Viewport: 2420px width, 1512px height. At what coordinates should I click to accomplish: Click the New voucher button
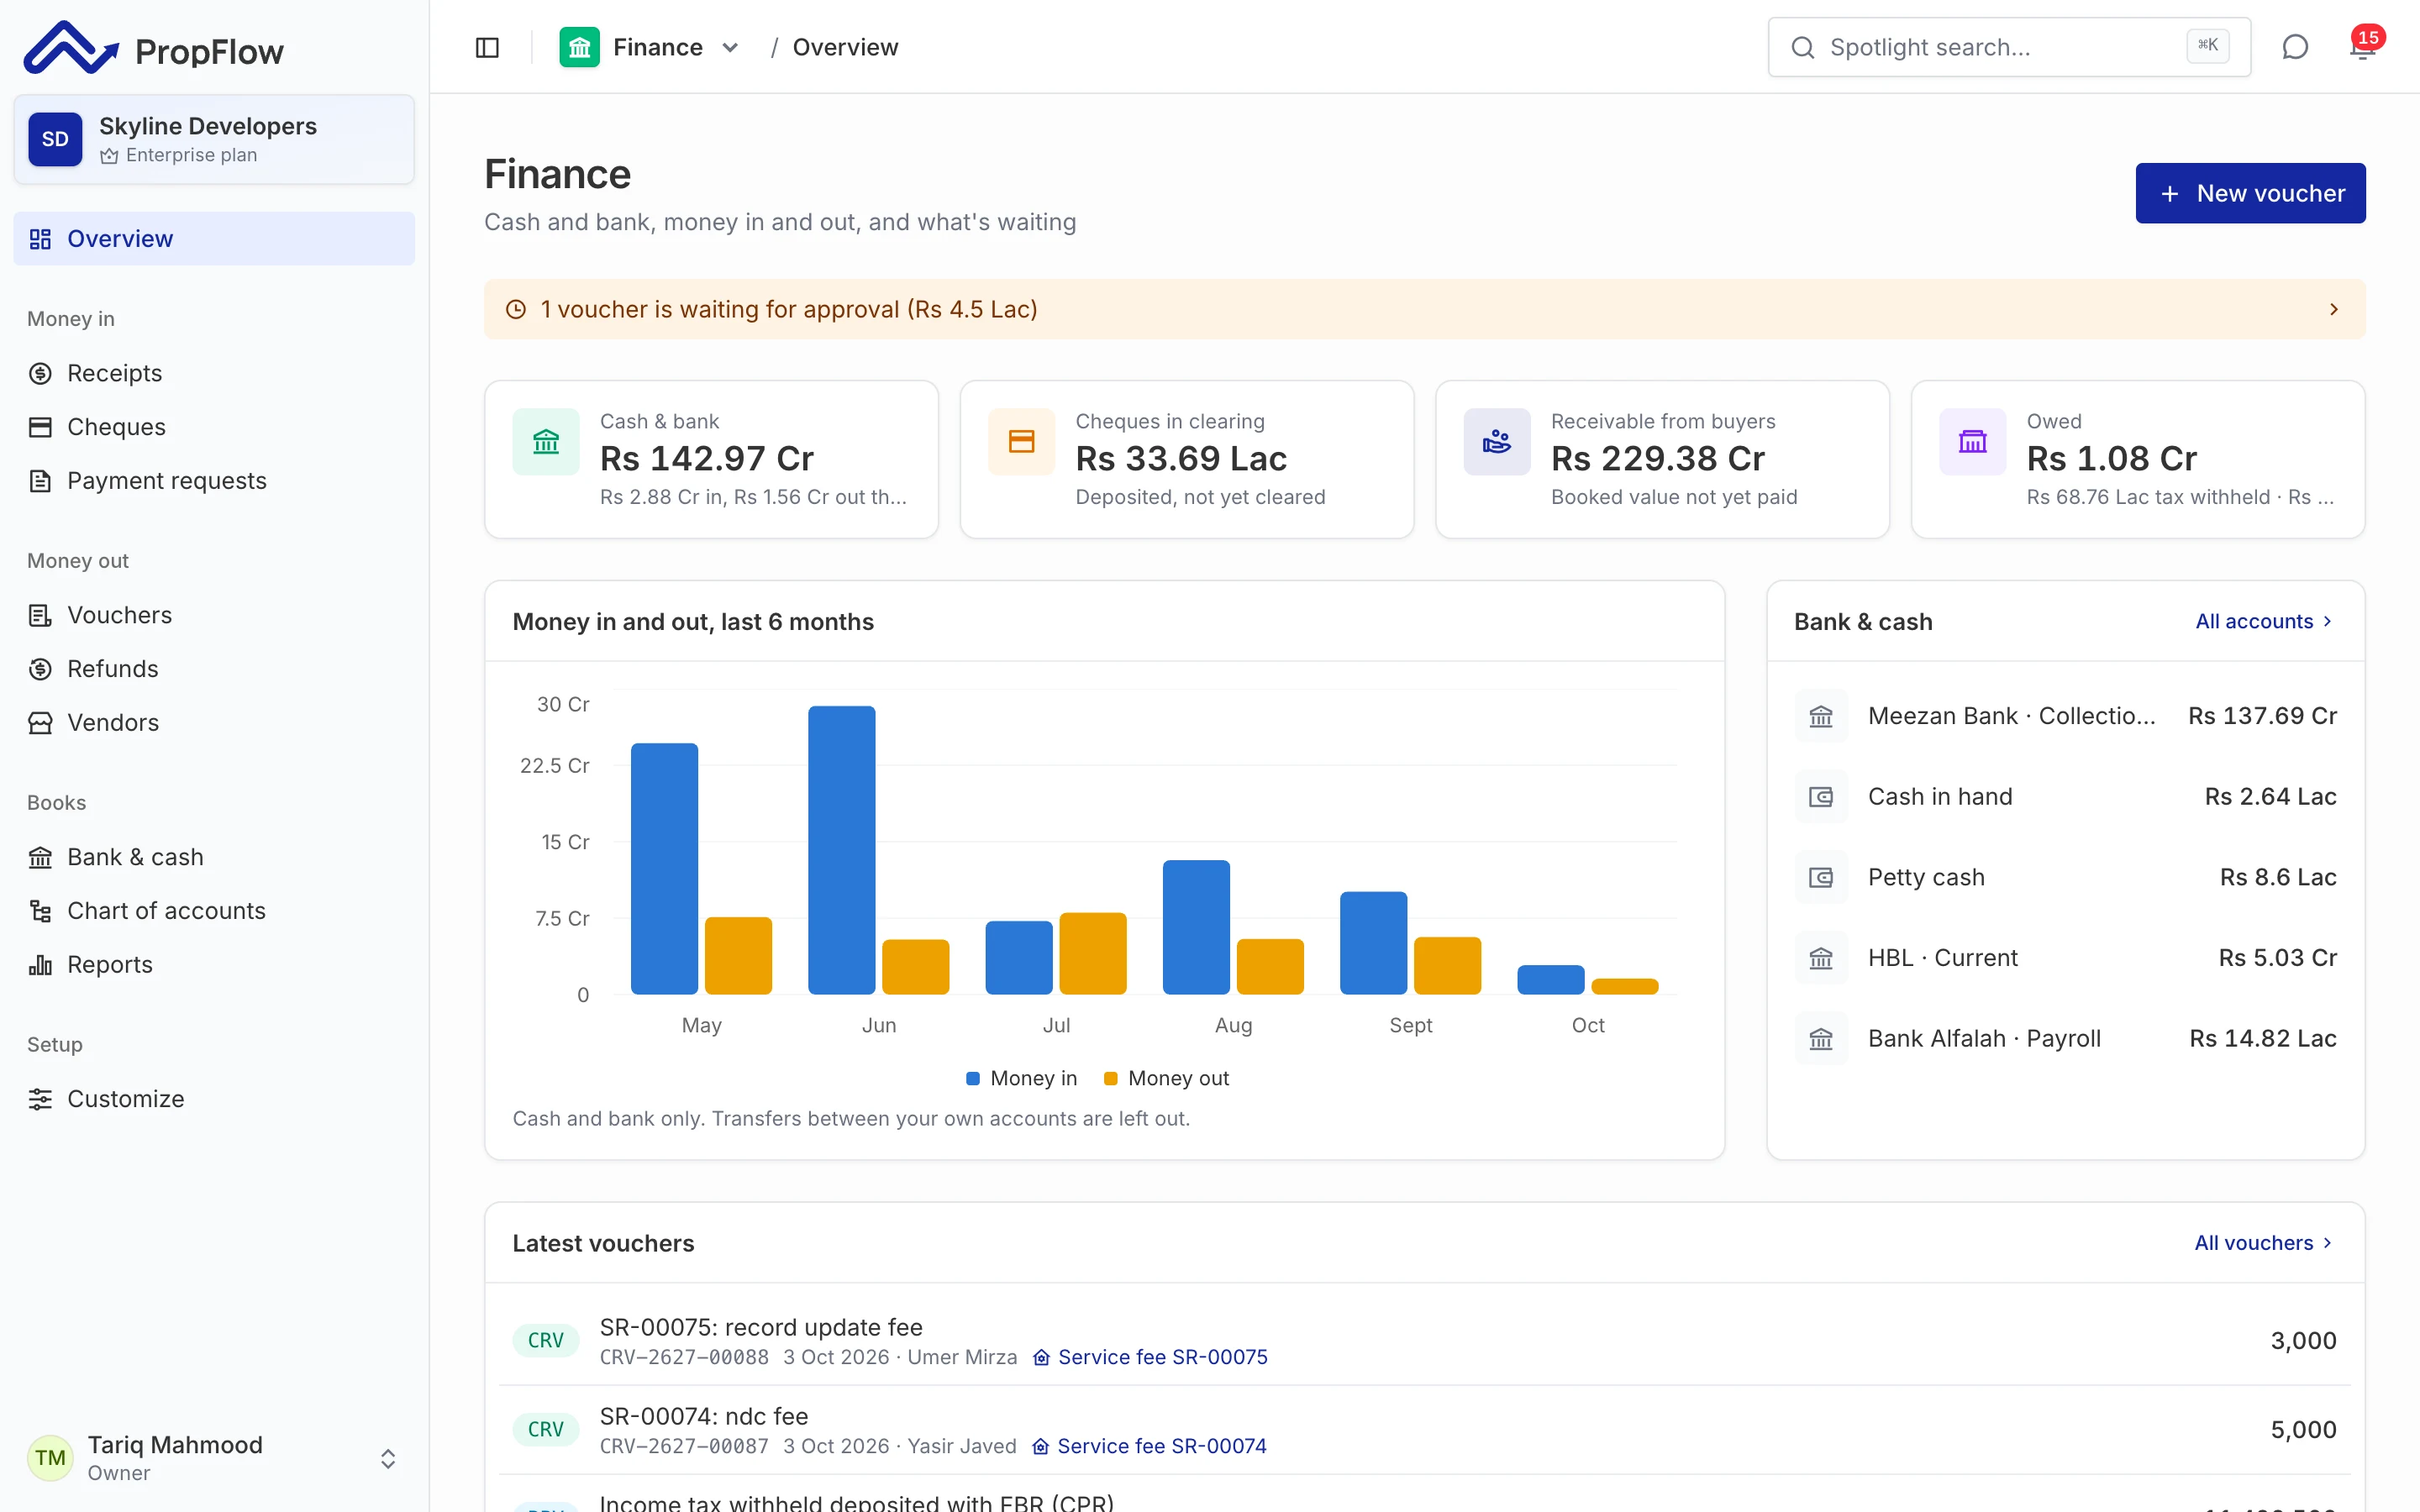(x=2250, y=193)
